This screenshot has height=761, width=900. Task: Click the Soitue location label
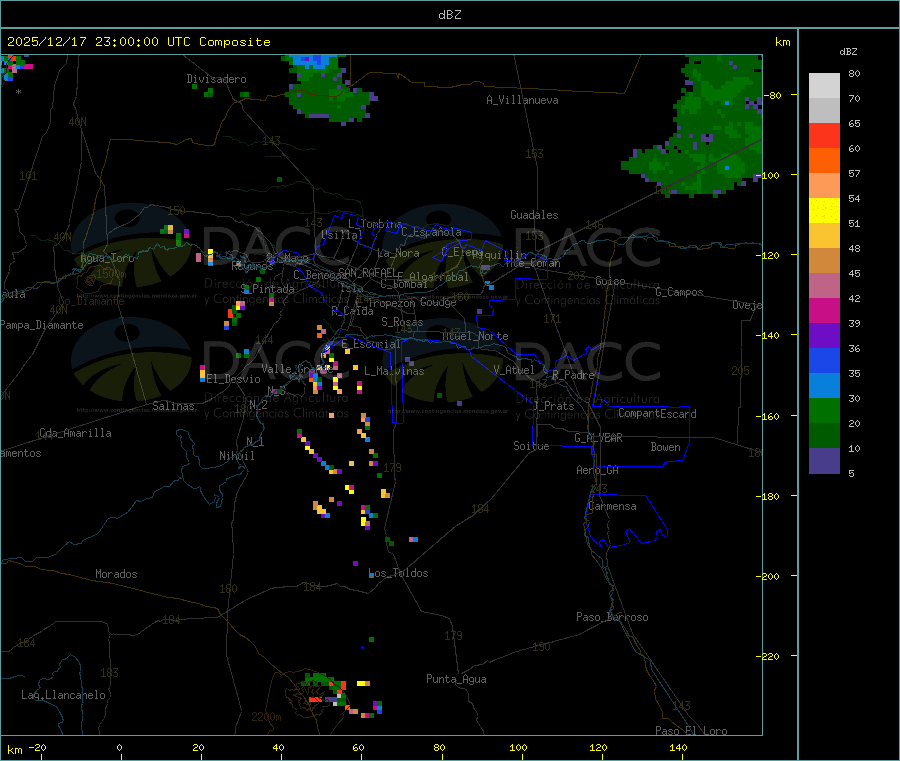point(531,446)
